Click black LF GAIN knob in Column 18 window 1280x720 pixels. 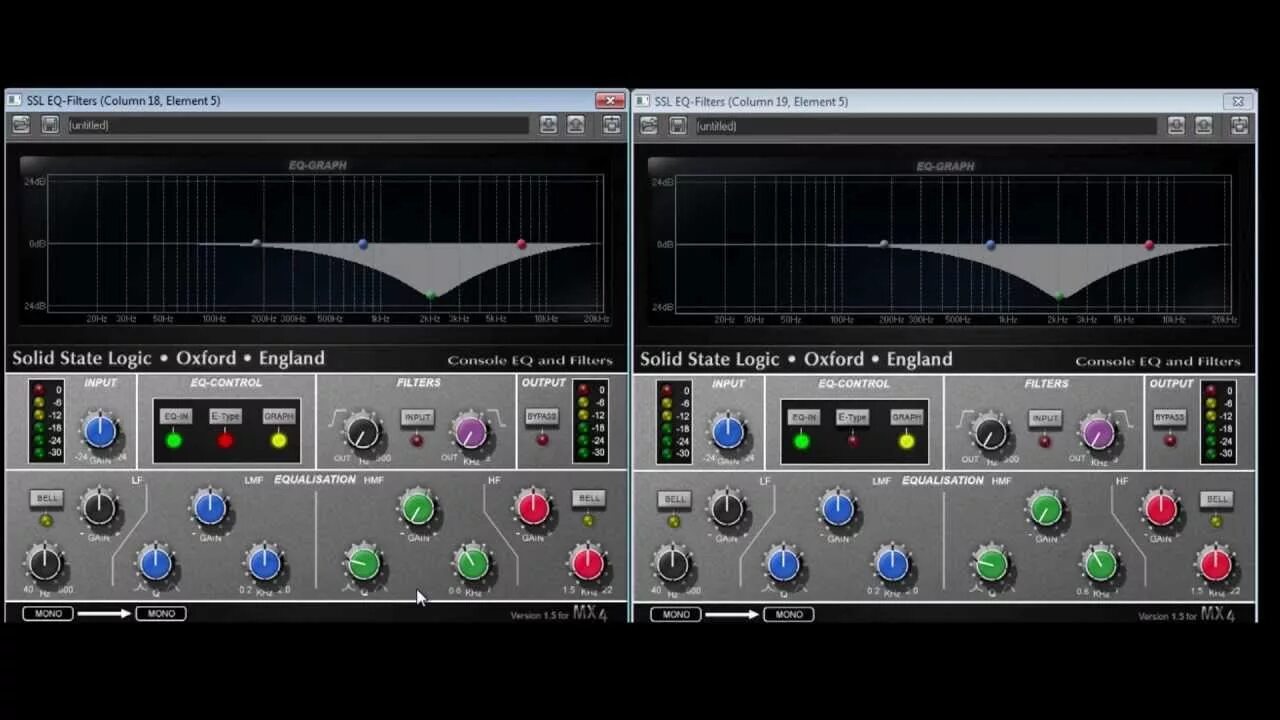pos(99,508)
